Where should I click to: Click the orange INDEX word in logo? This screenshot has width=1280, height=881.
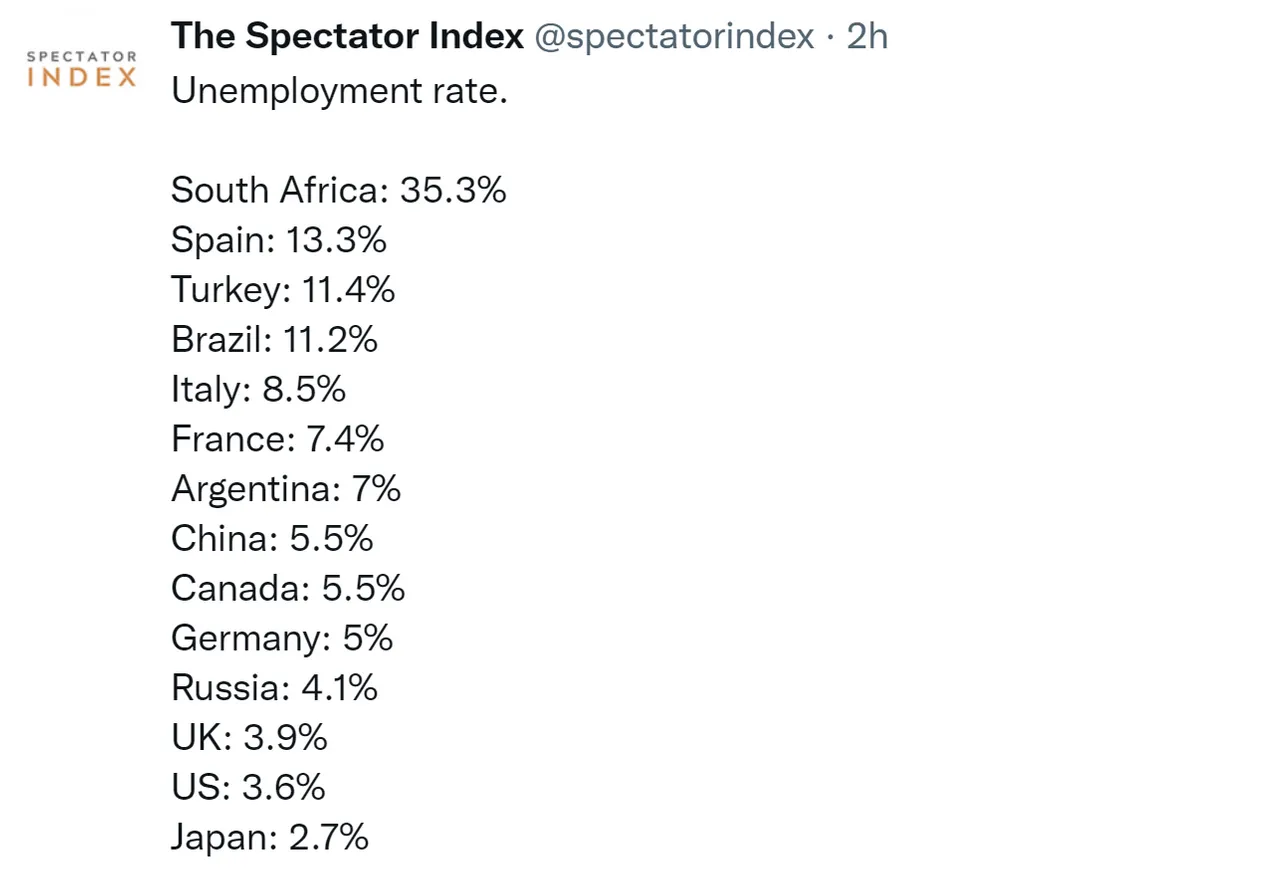(82, 78)
